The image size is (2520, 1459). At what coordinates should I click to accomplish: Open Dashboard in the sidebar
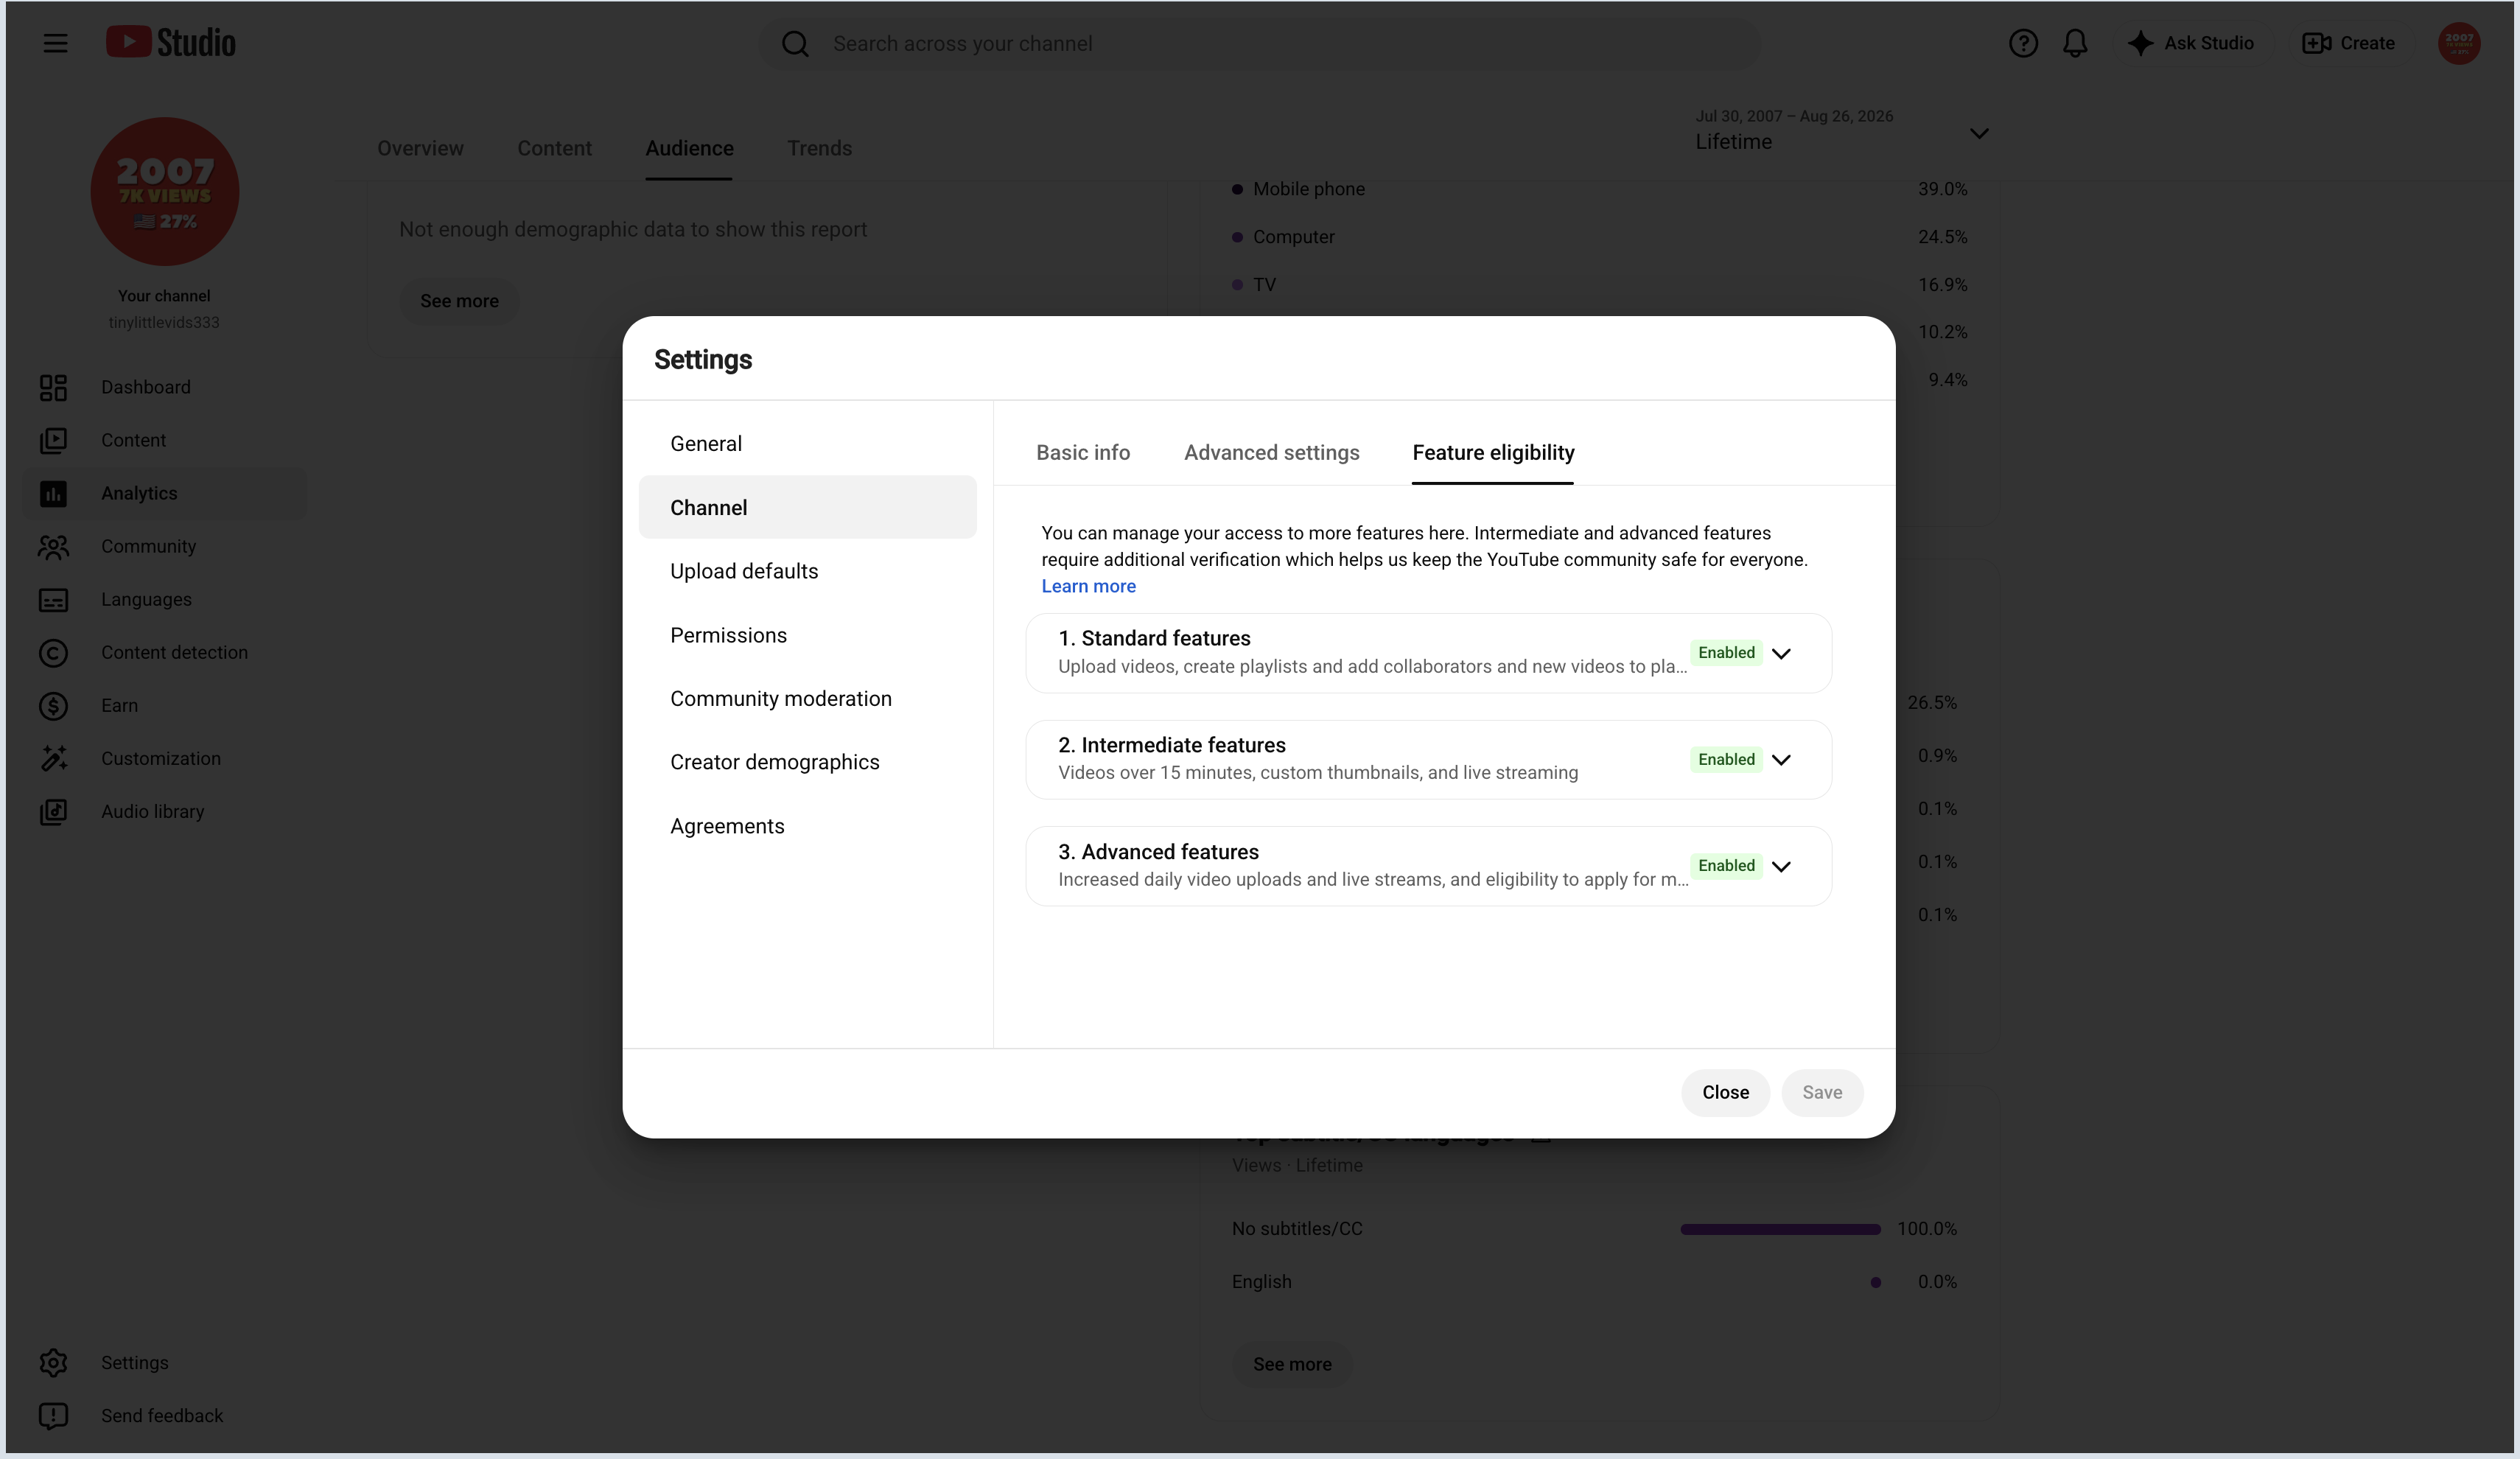point(164,387)
